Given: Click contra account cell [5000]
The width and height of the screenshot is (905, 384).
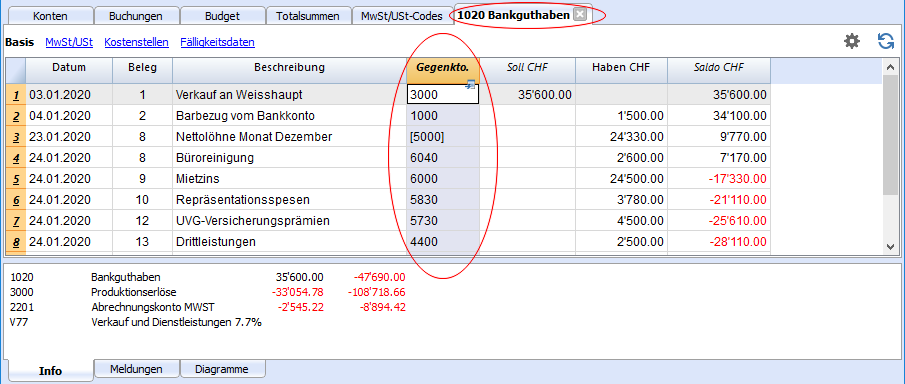Looking at the screenshot, I should click(x=443, y=136).
